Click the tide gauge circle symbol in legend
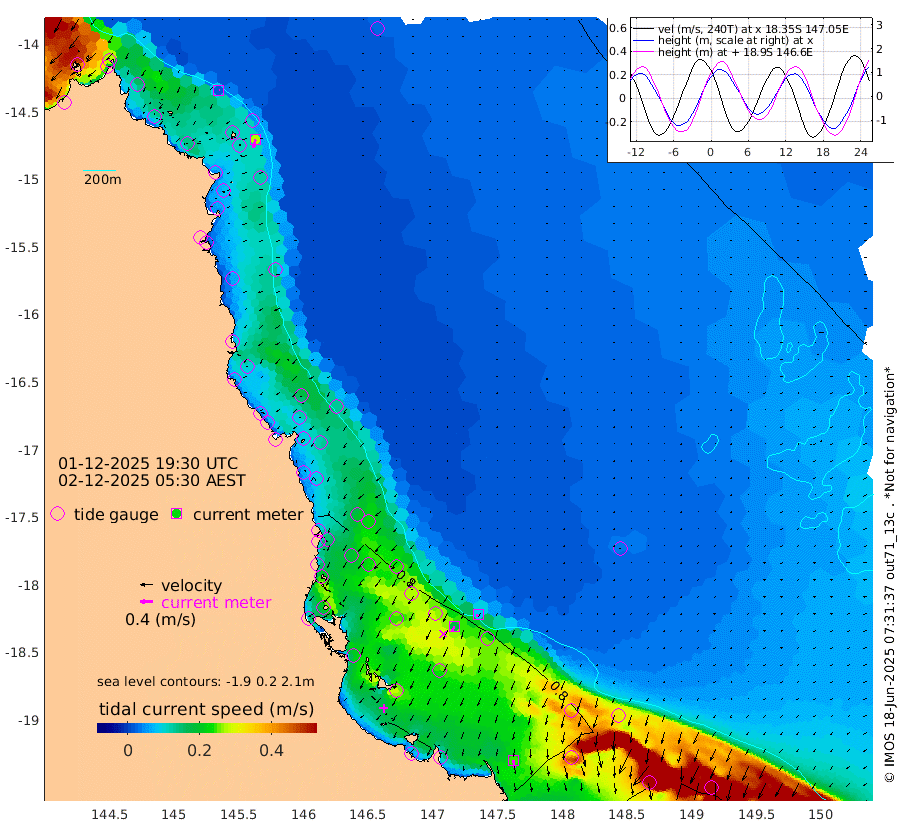The width and height of the screenshot is (900, 834). pyautogui.click(x=57, y=514)
